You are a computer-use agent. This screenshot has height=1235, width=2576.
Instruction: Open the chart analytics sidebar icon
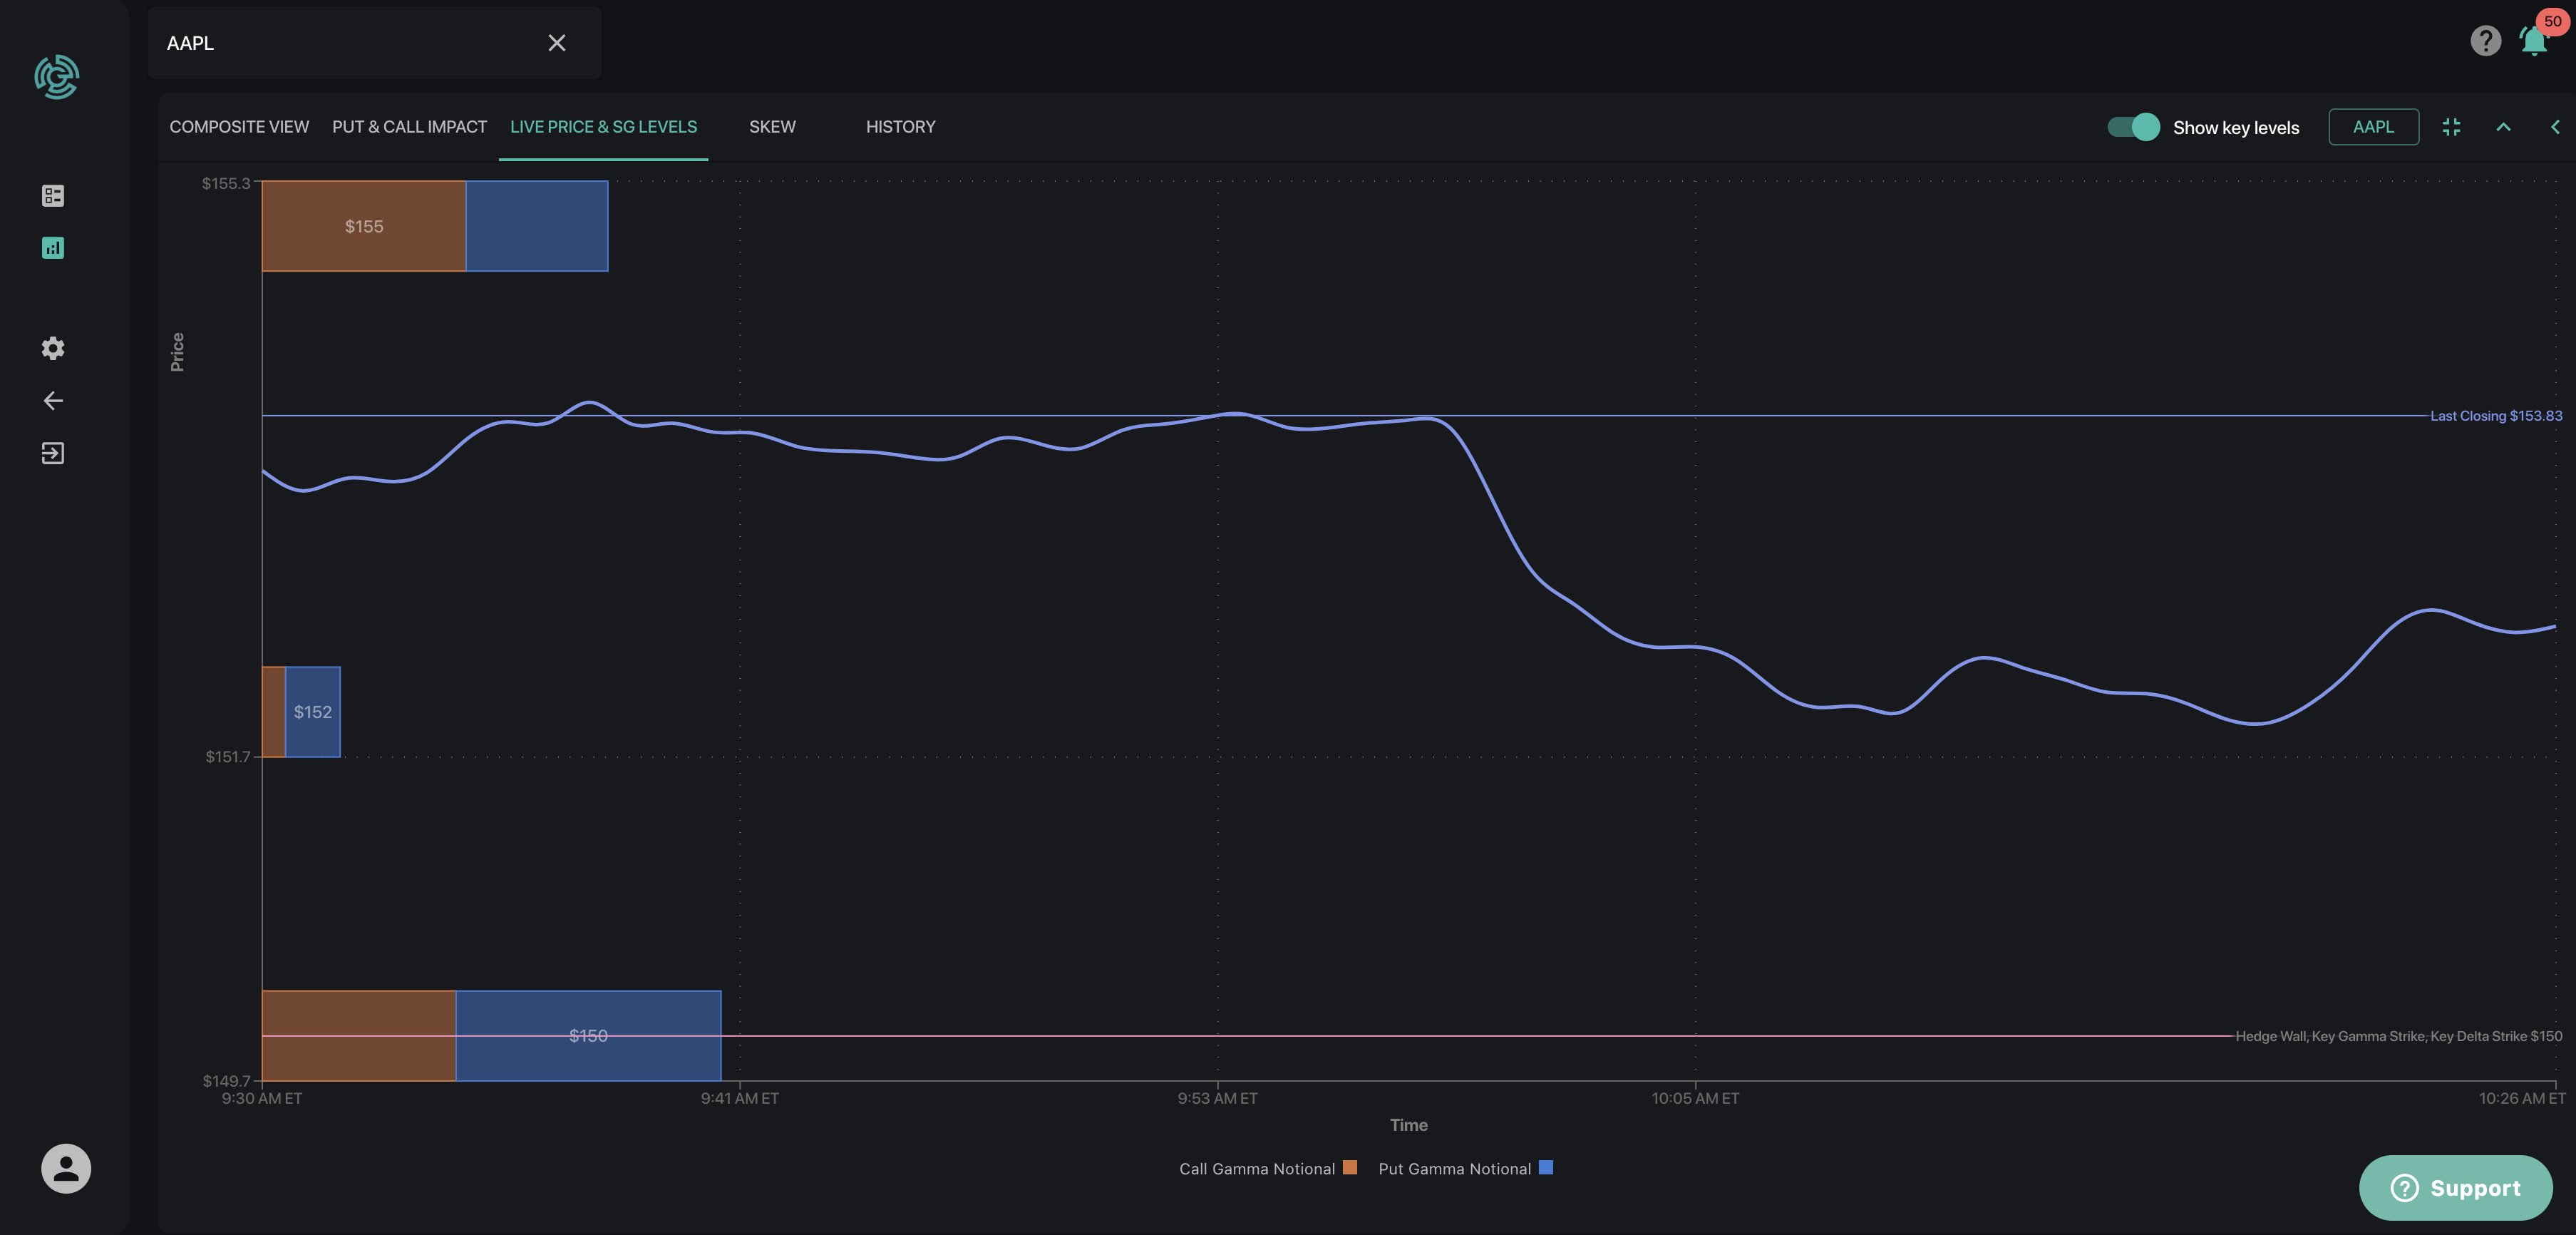[53, 248]
